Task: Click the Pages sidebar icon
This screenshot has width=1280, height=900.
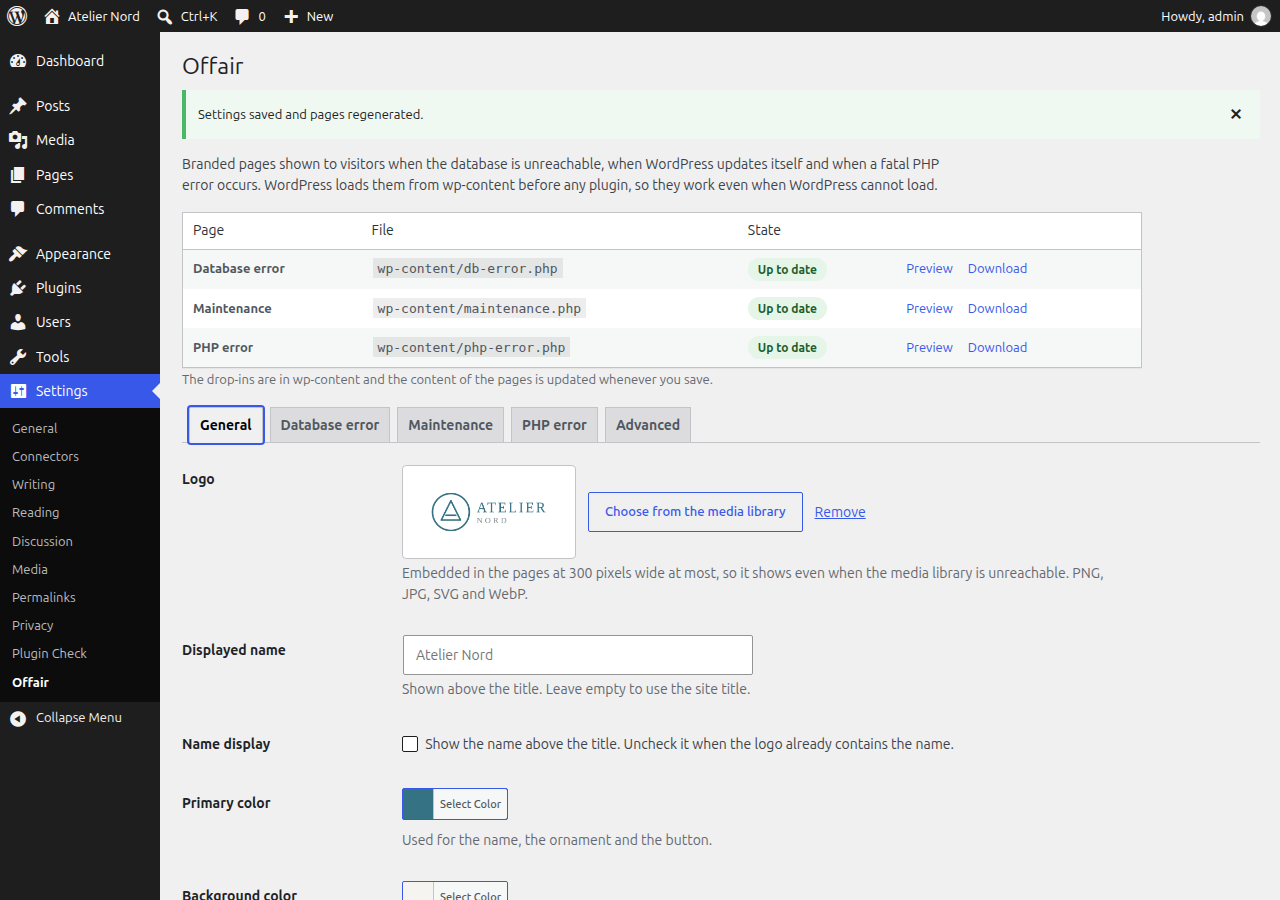Action: coord(18,175)
